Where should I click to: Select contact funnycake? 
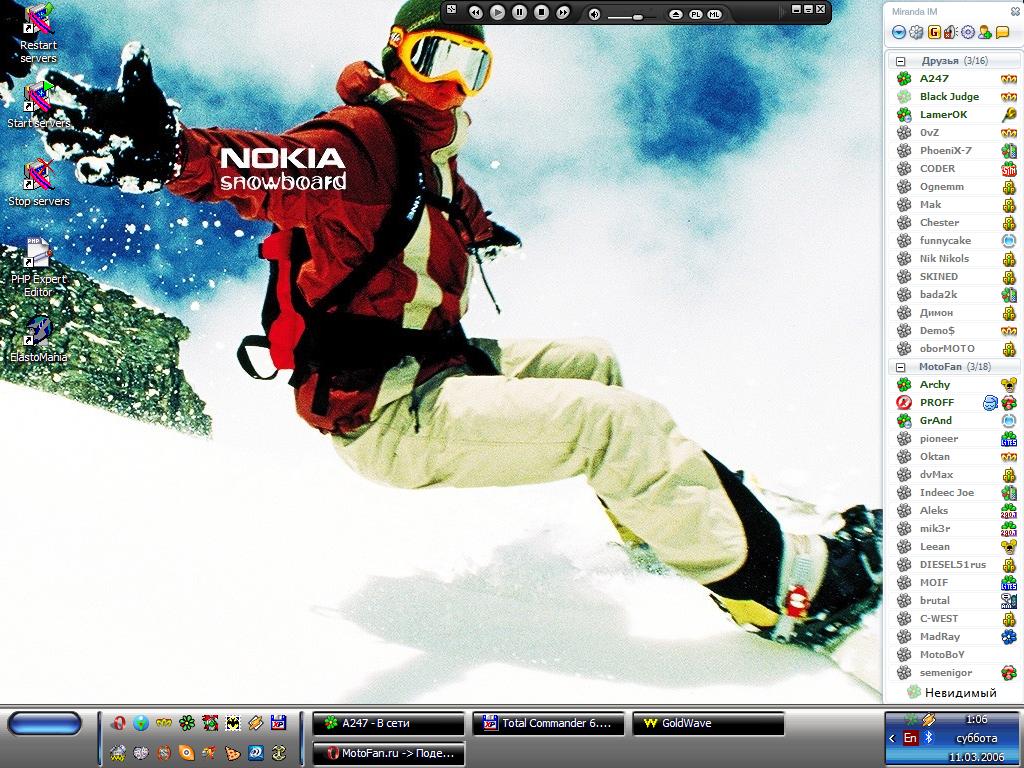[x=953, y=240]
